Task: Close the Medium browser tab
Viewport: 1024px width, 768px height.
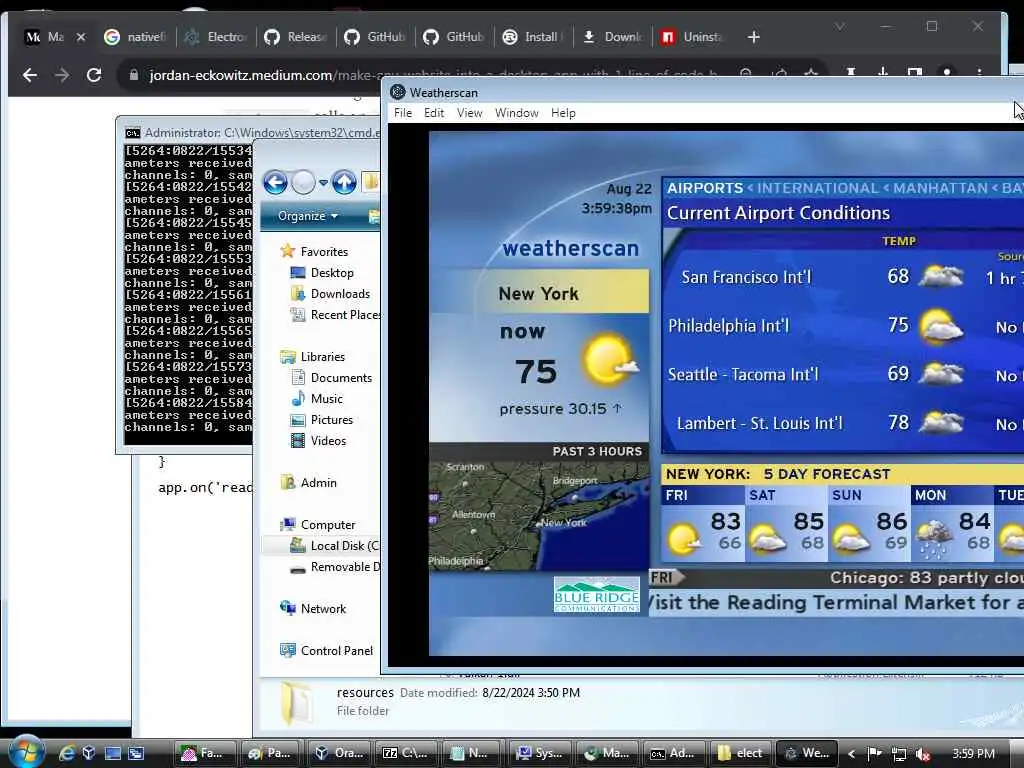Action: point(81,37)
